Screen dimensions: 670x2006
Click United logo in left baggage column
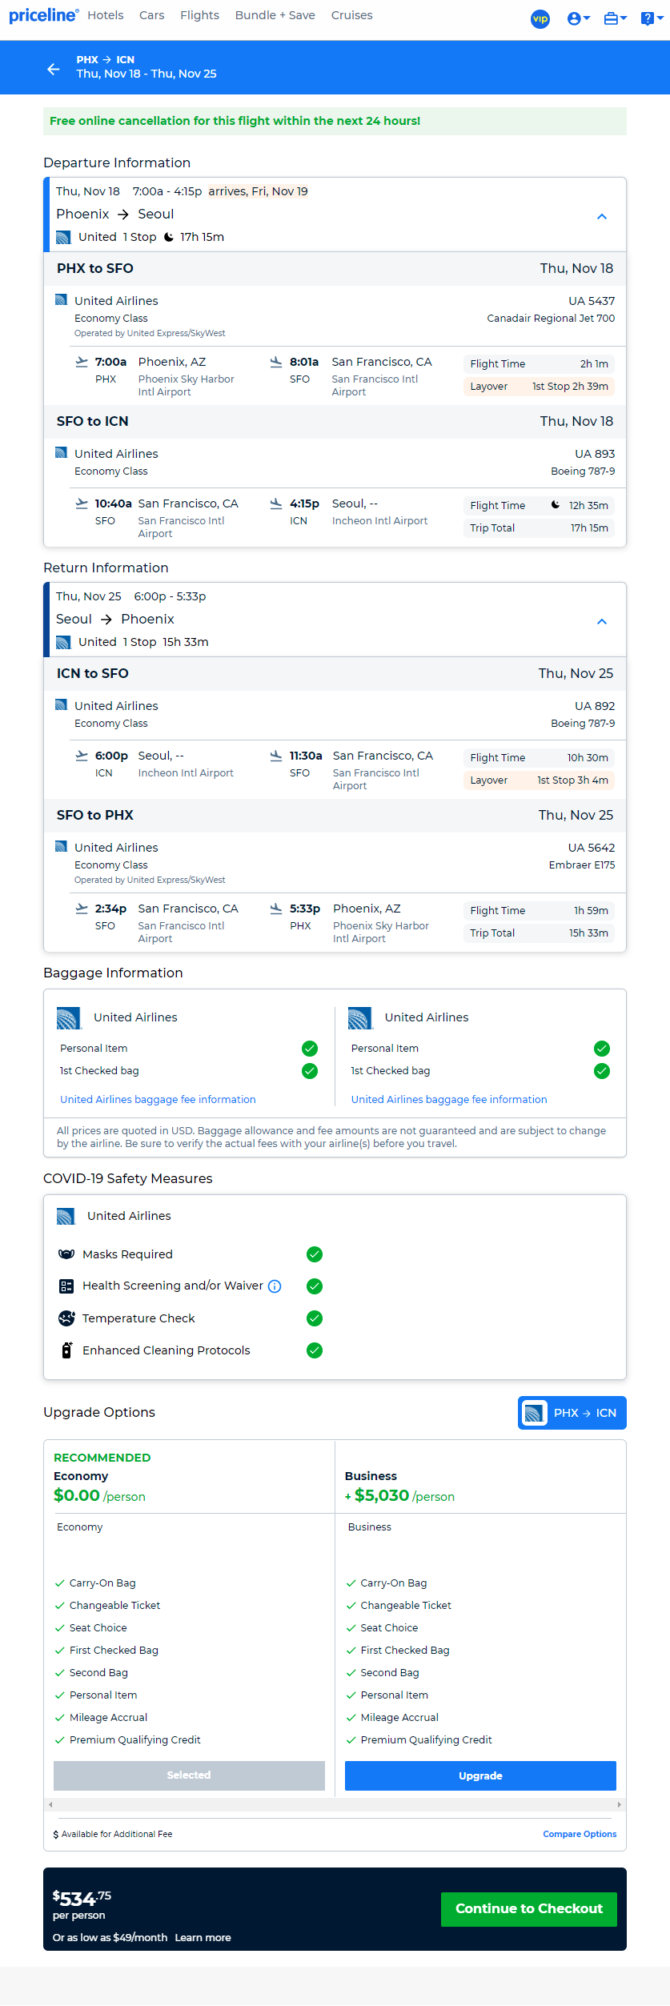(x=69, y=1018)
